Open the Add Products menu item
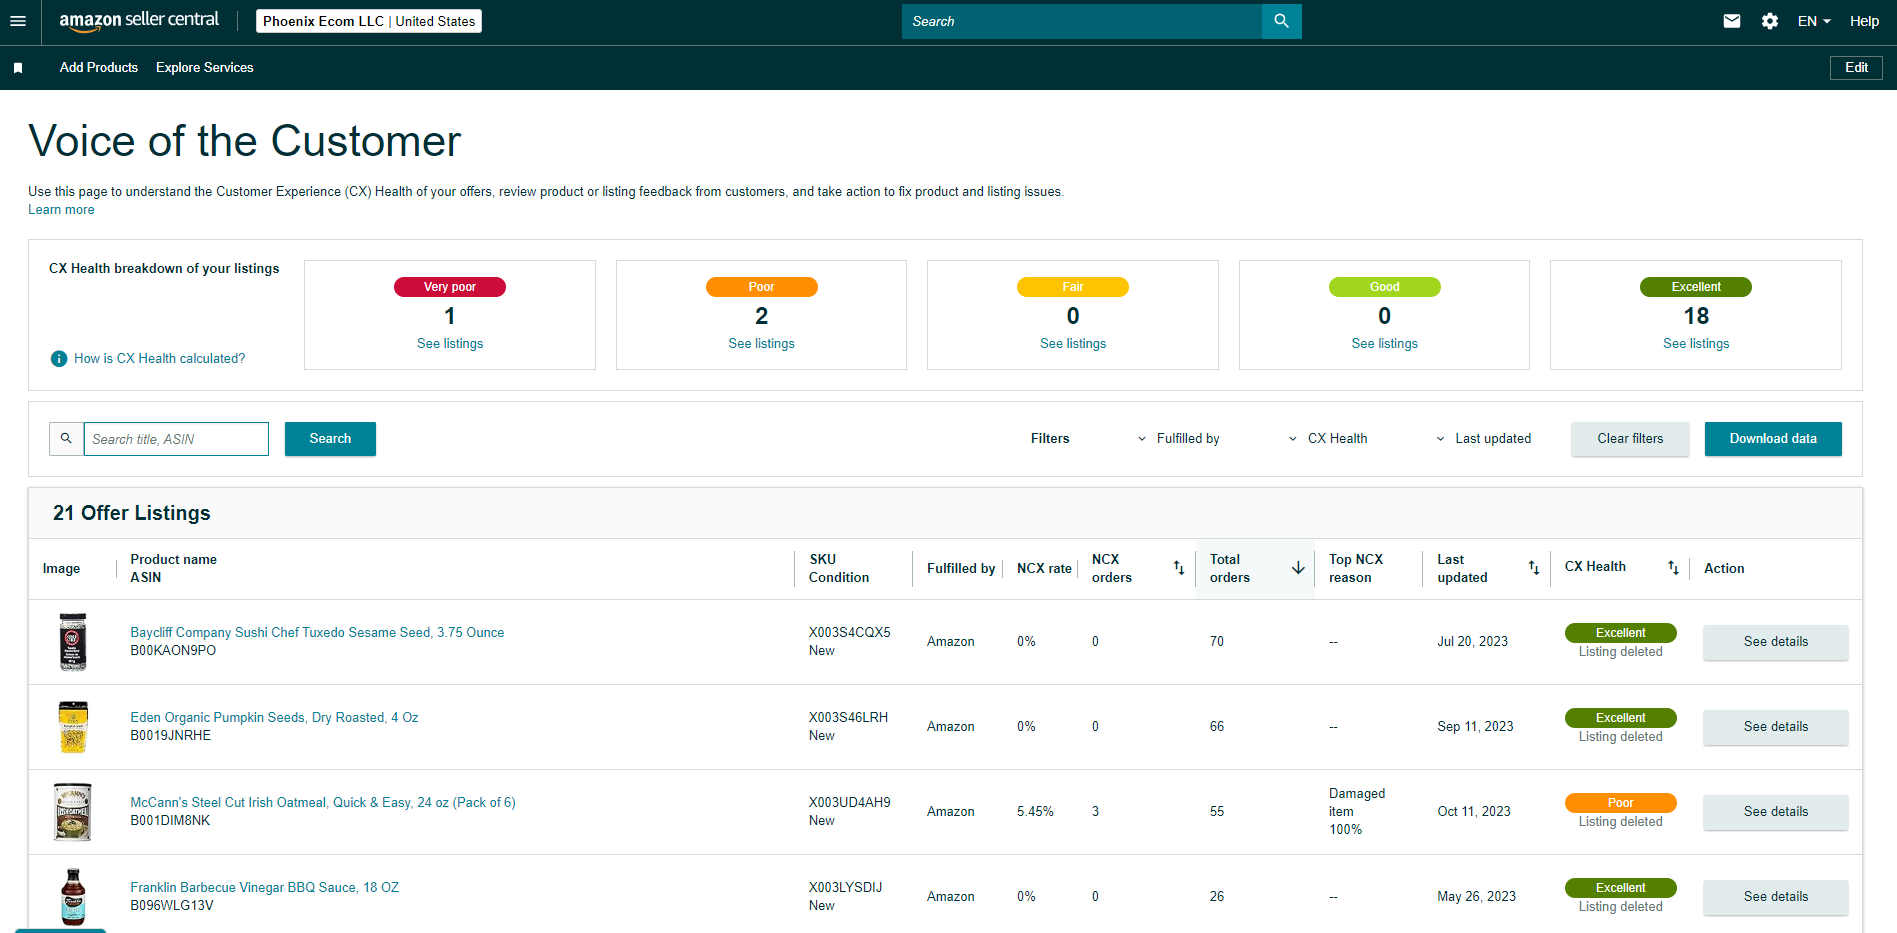 (x=99, y=68)
